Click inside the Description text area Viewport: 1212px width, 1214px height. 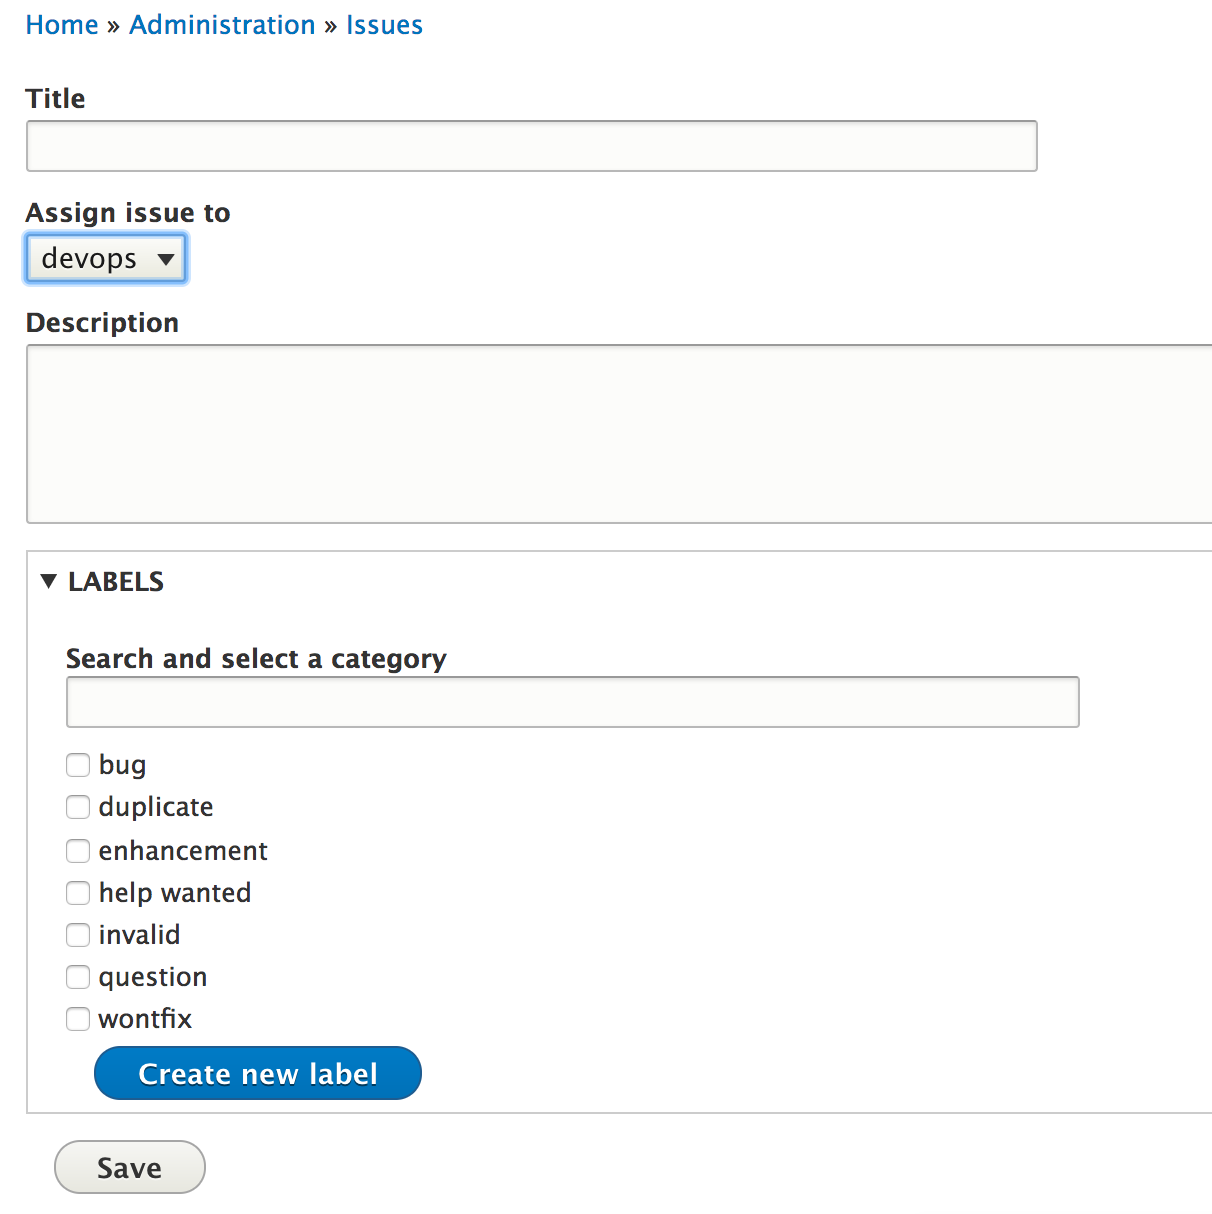click(x=619, y=434)
